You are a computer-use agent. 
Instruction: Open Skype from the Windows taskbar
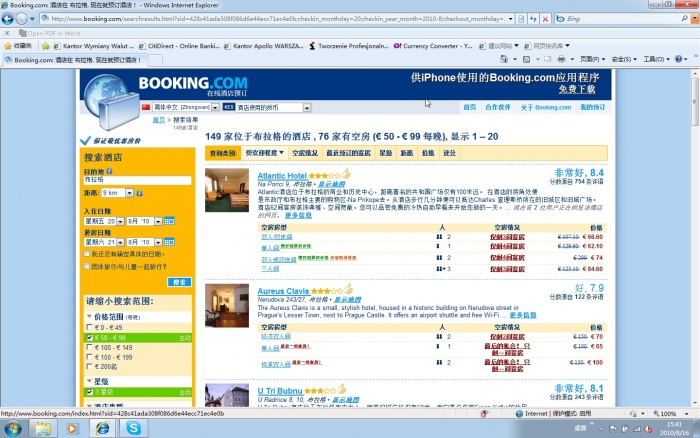[x=133, y=427]
